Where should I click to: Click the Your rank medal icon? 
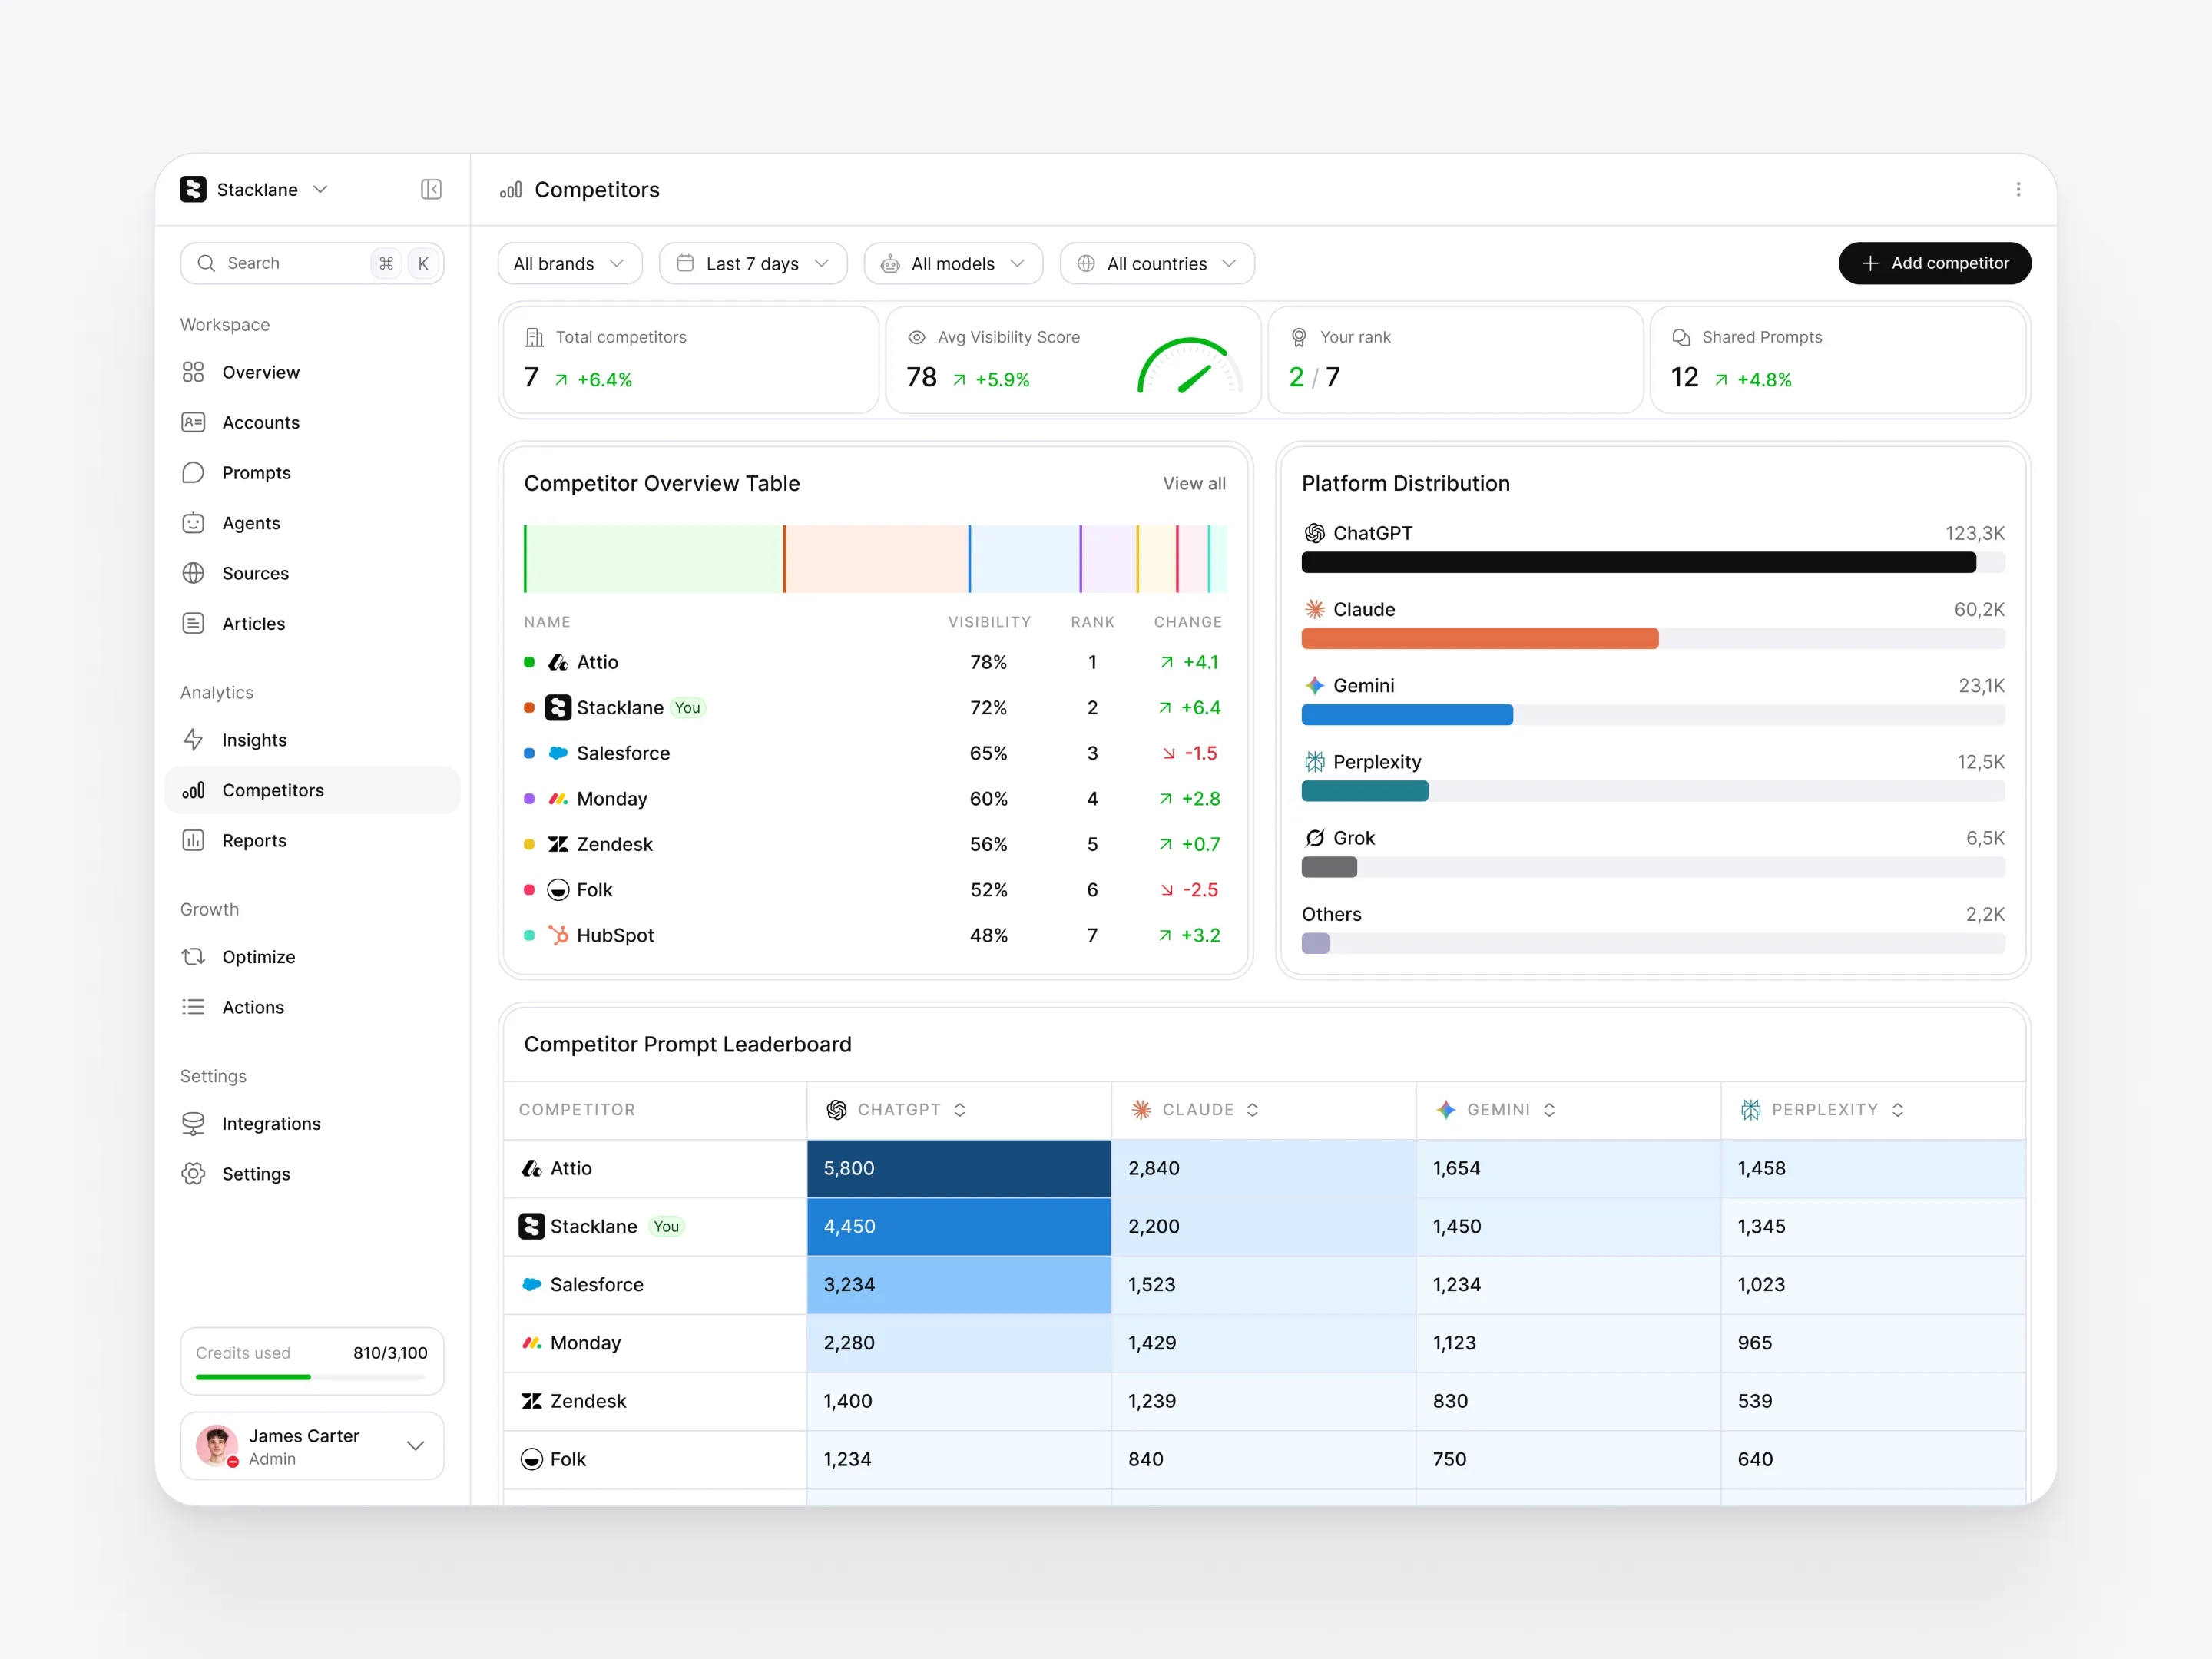pyautogui.click(x=1298, y=337)
